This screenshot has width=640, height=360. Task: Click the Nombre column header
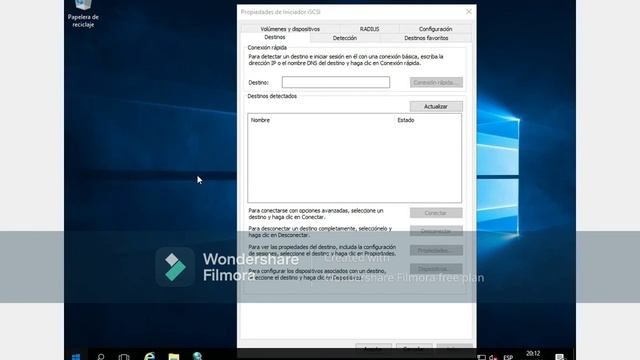pos(321,120)
